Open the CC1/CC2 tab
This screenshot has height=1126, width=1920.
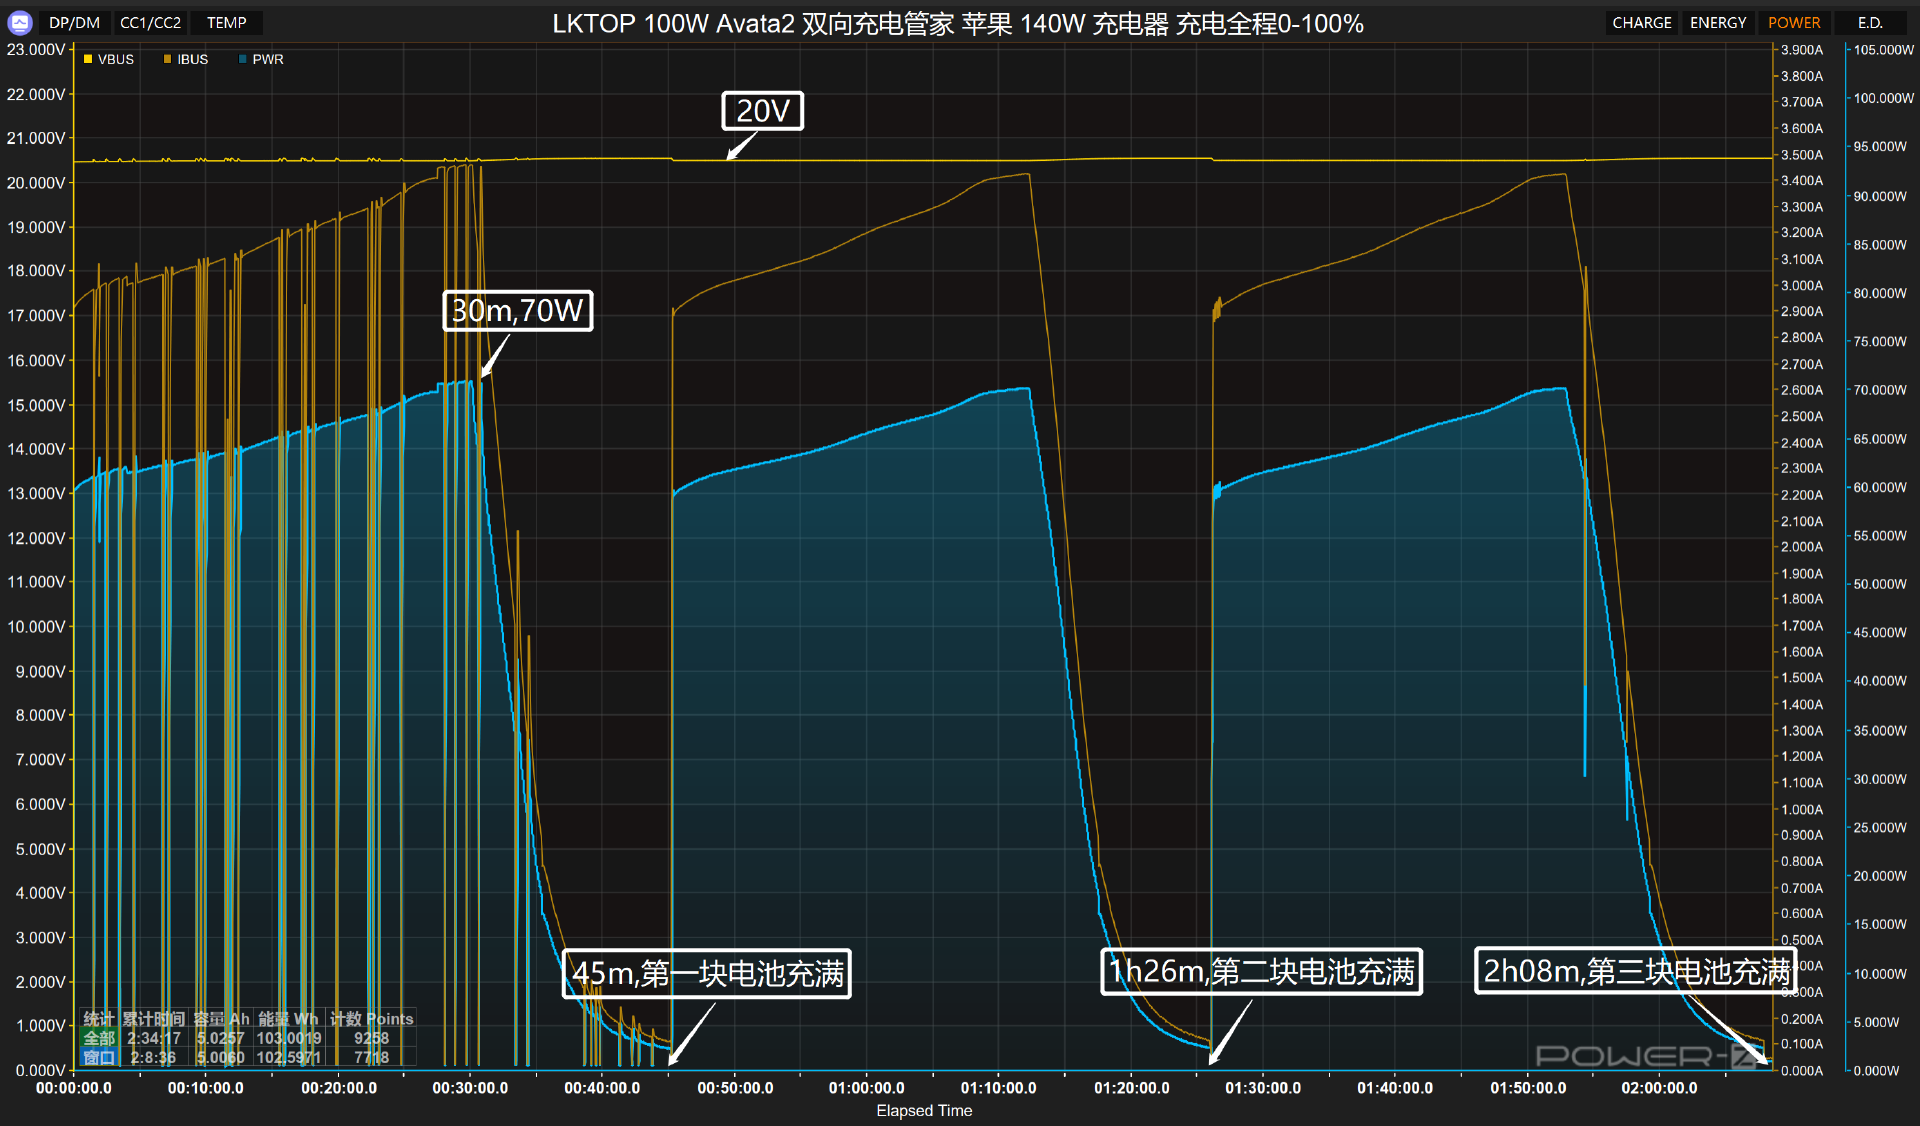click(150, 22)
